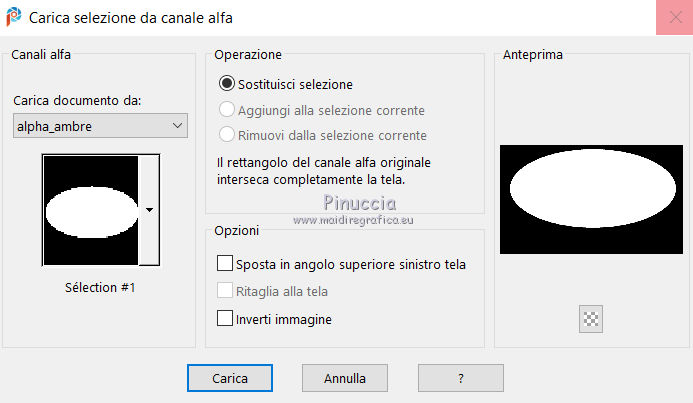This screenshot has height=403, width=693.
Task: Click the Anteprima preview image
Action: (591, 199)
